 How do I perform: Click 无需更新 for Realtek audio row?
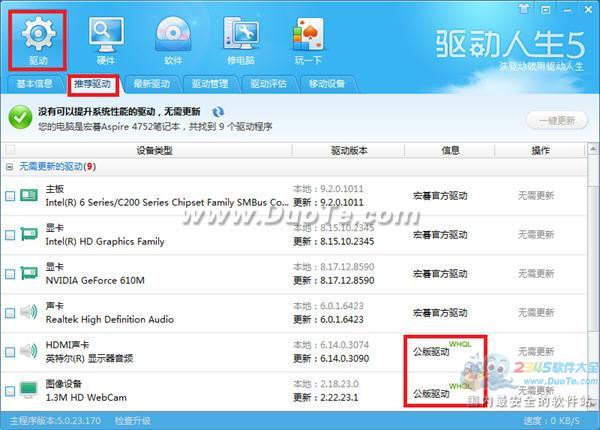pos(536,313)
